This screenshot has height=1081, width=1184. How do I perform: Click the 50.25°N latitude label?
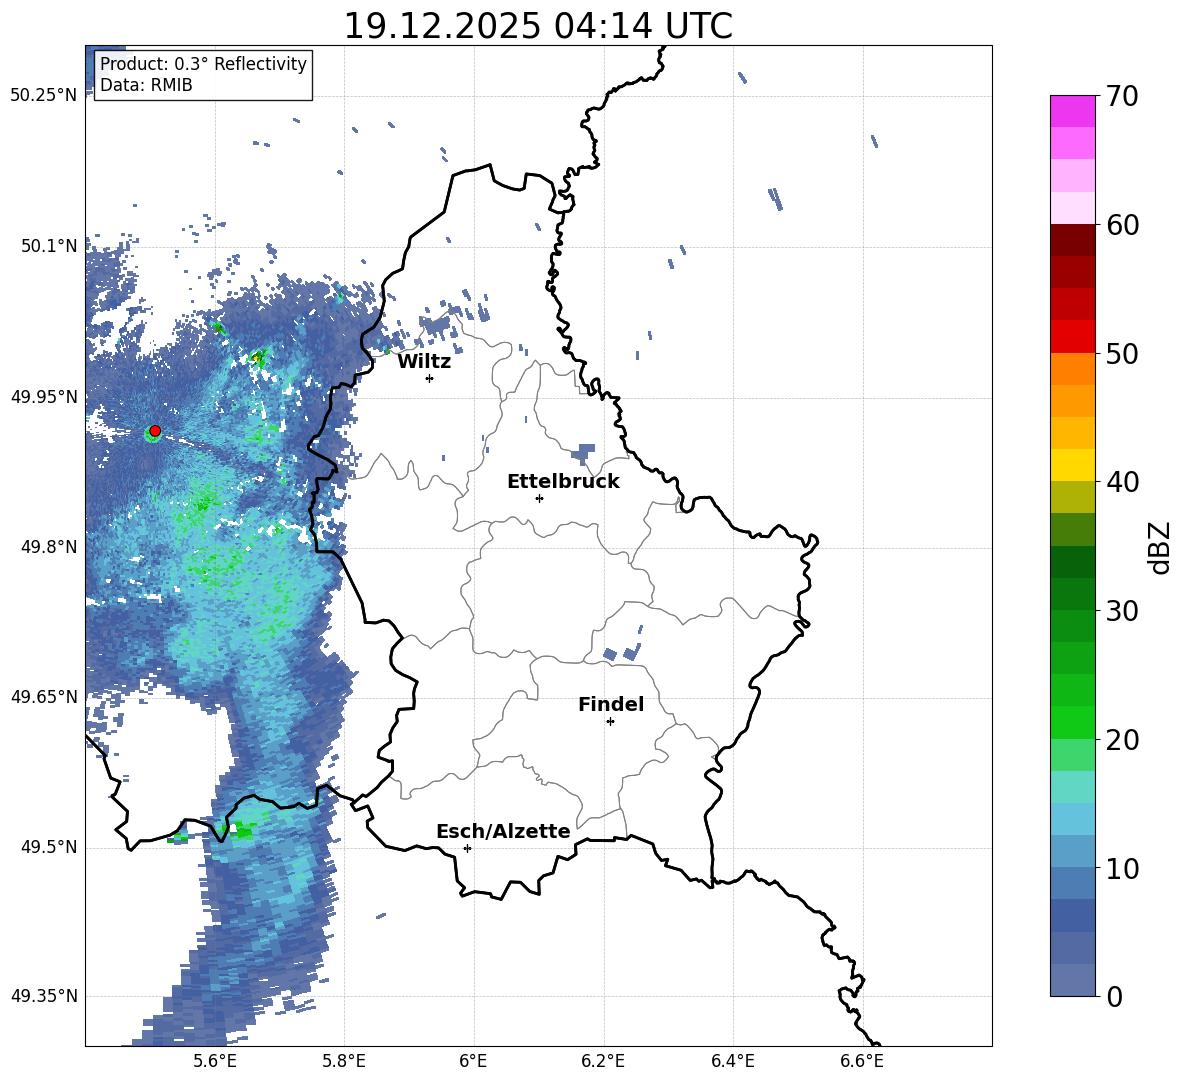click(44, 96)
